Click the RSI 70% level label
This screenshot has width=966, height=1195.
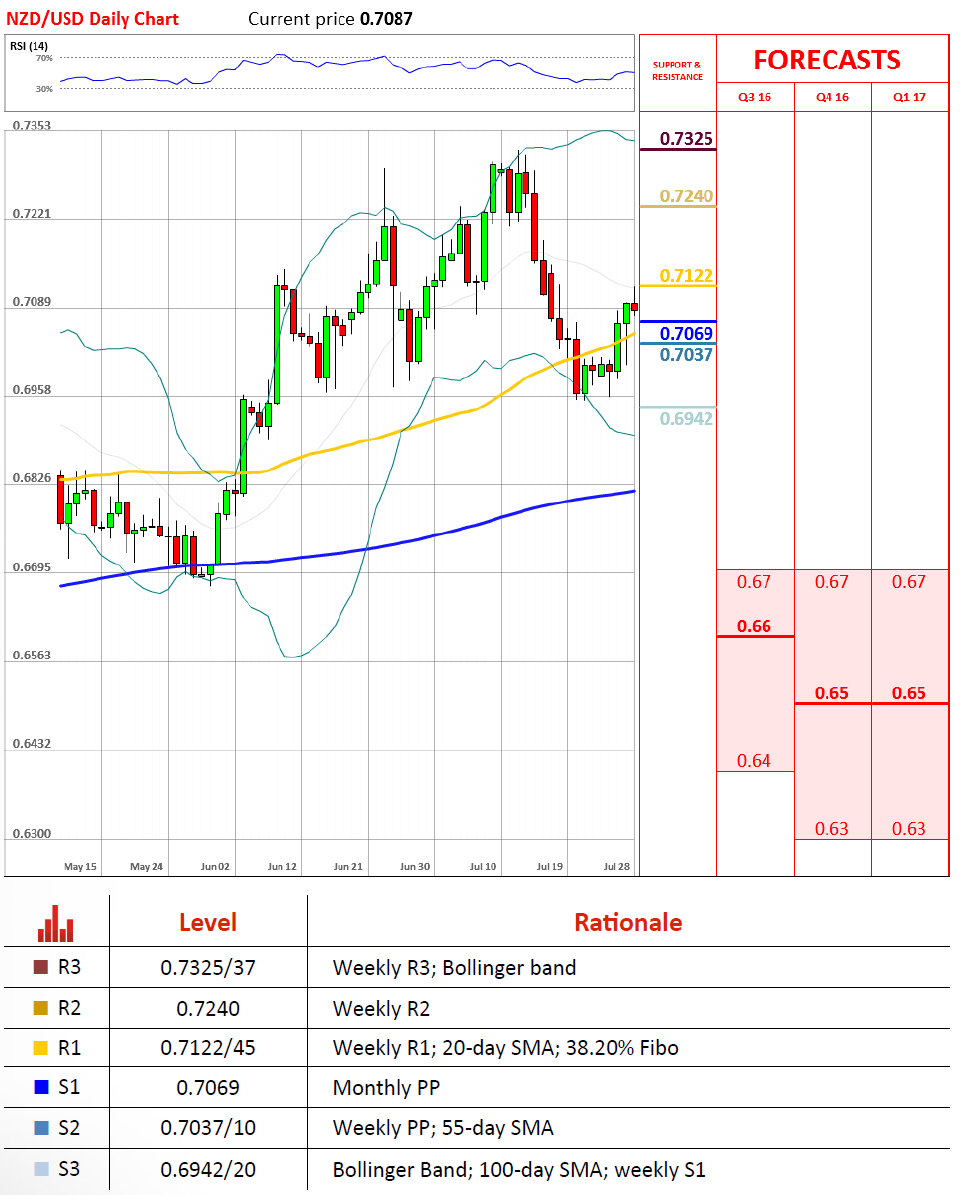(x=44, y=58)
